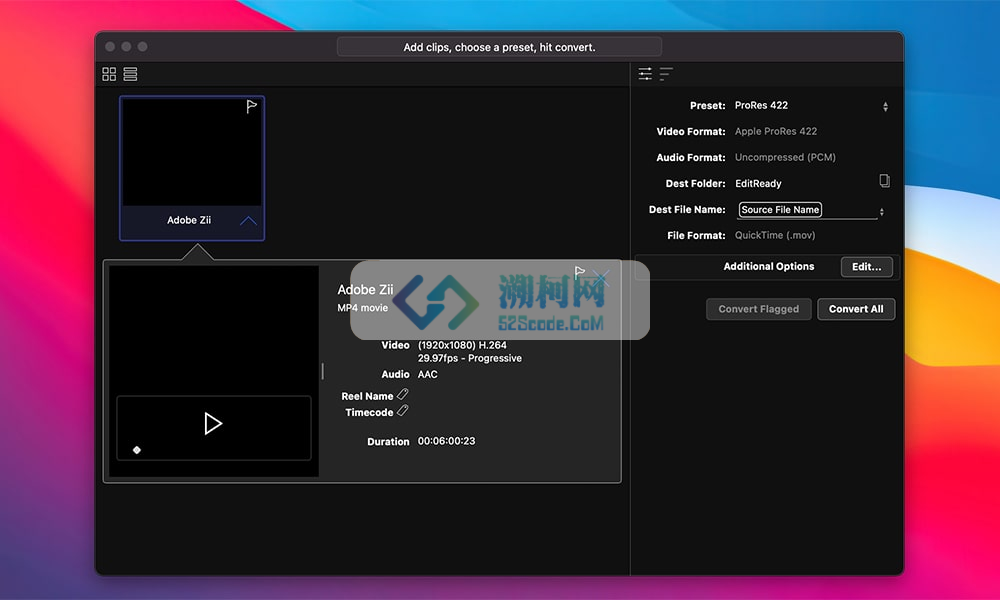Image resolution: width=1000 pixels, height=600 pixels.
Task: Click the EditReady dest folder name
Action: point(758,184)
